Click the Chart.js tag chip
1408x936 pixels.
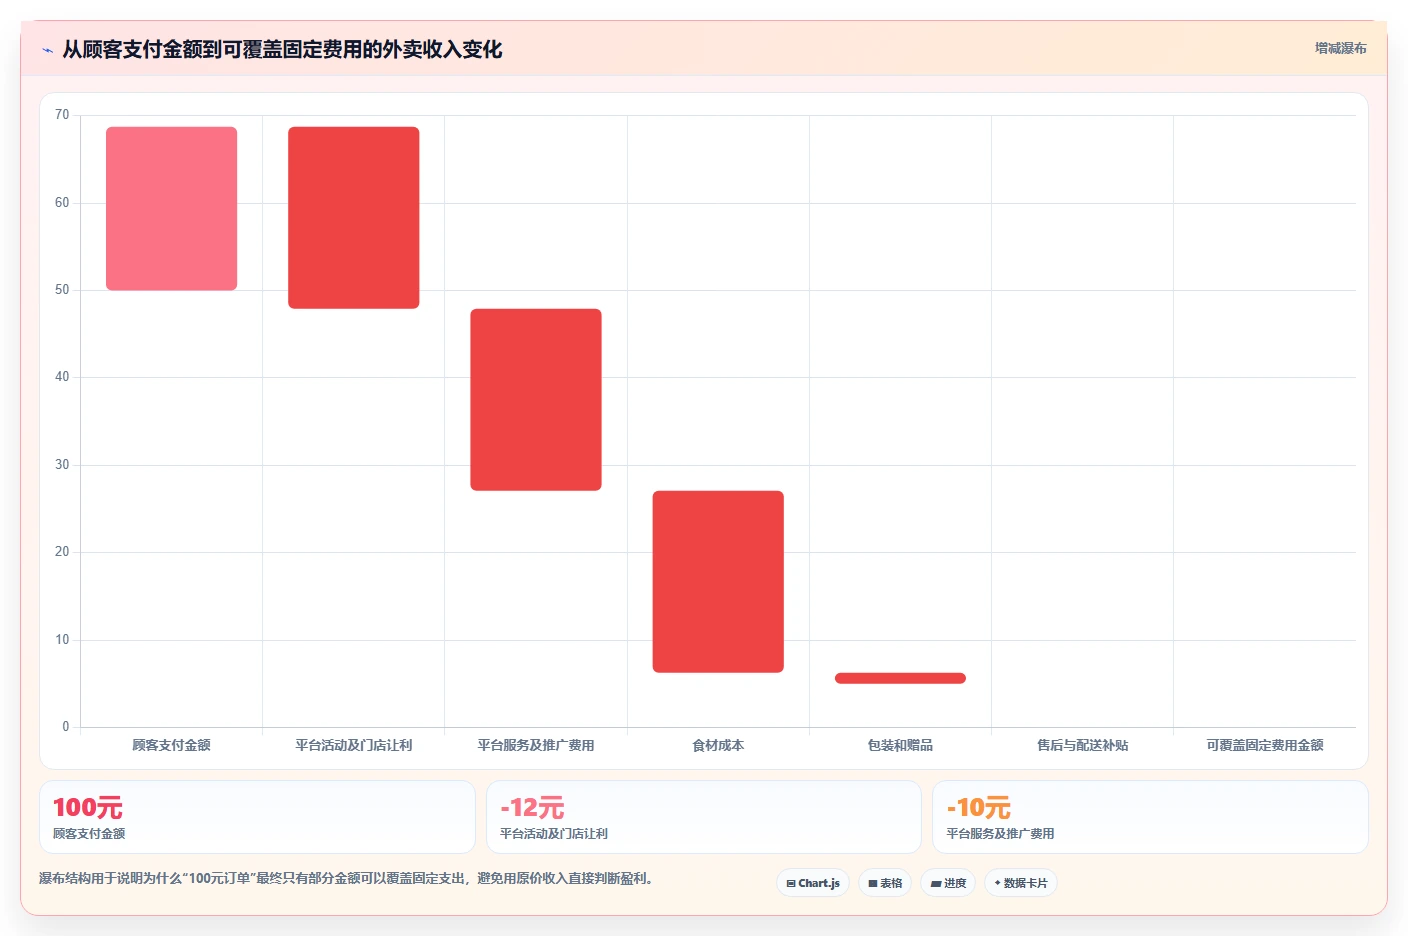click(813, 883)
